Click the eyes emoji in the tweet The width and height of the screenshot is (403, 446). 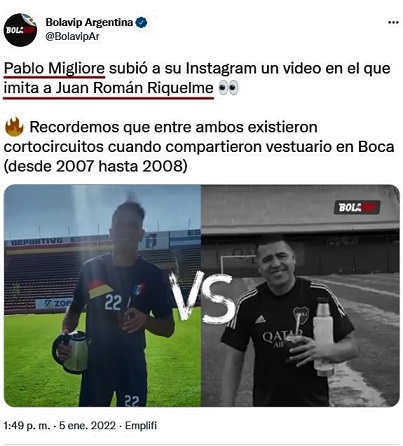click(x=228, y=88)
